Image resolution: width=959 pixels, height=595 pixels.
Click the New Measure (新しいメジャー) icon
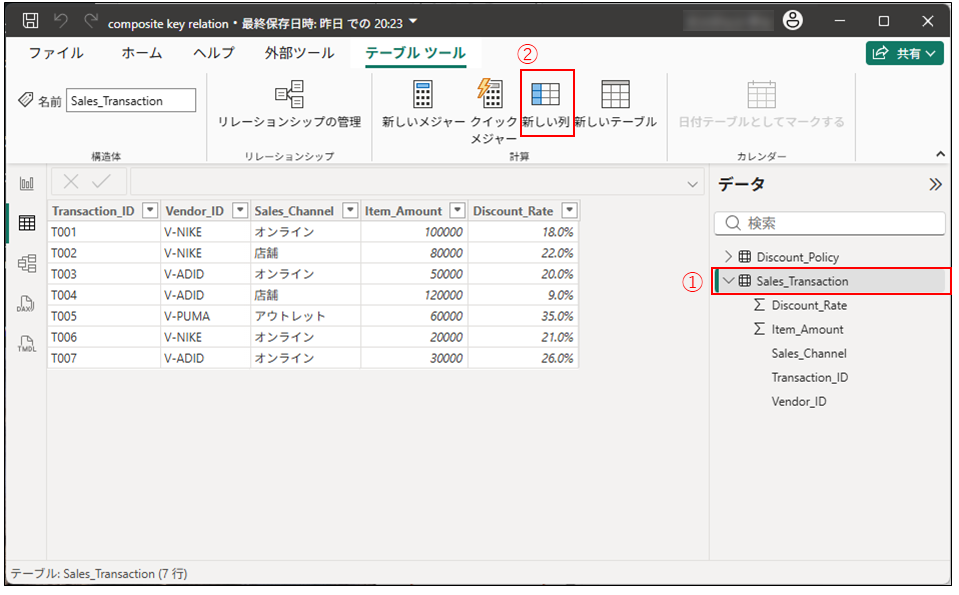pos(423,95)
